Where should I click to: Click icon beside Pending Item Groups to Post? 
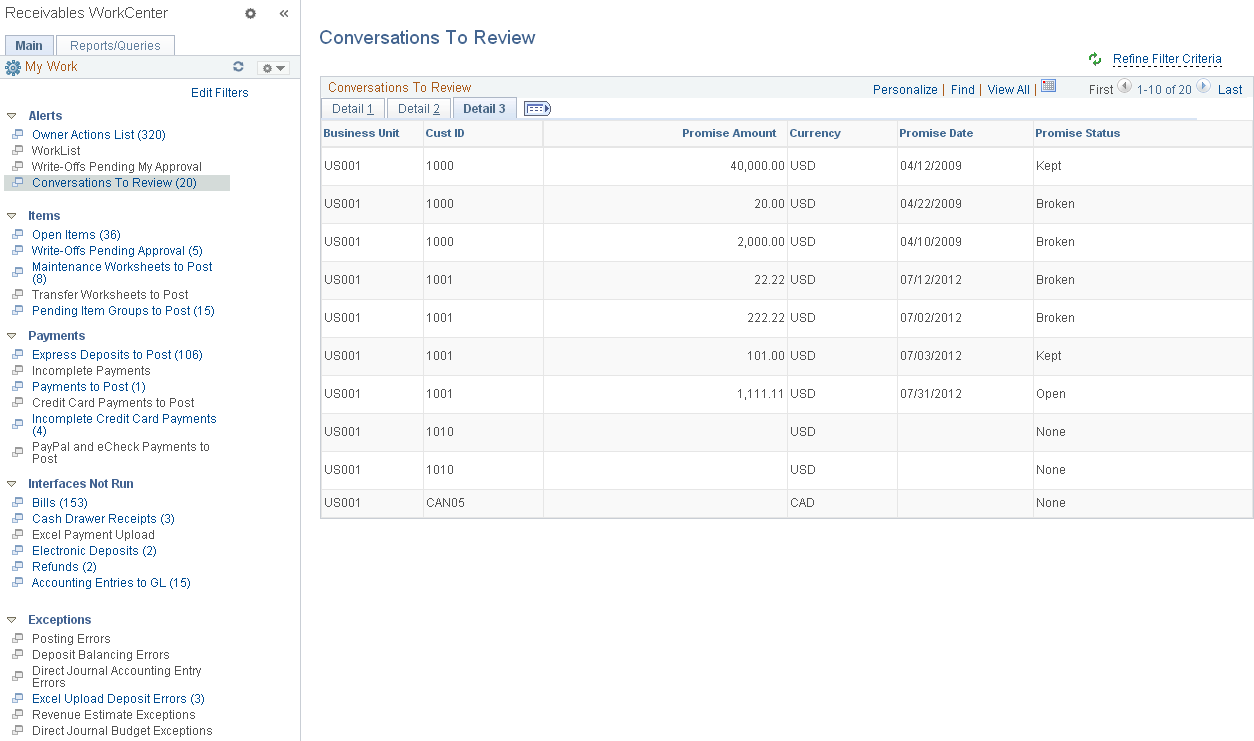pos(17,310)
